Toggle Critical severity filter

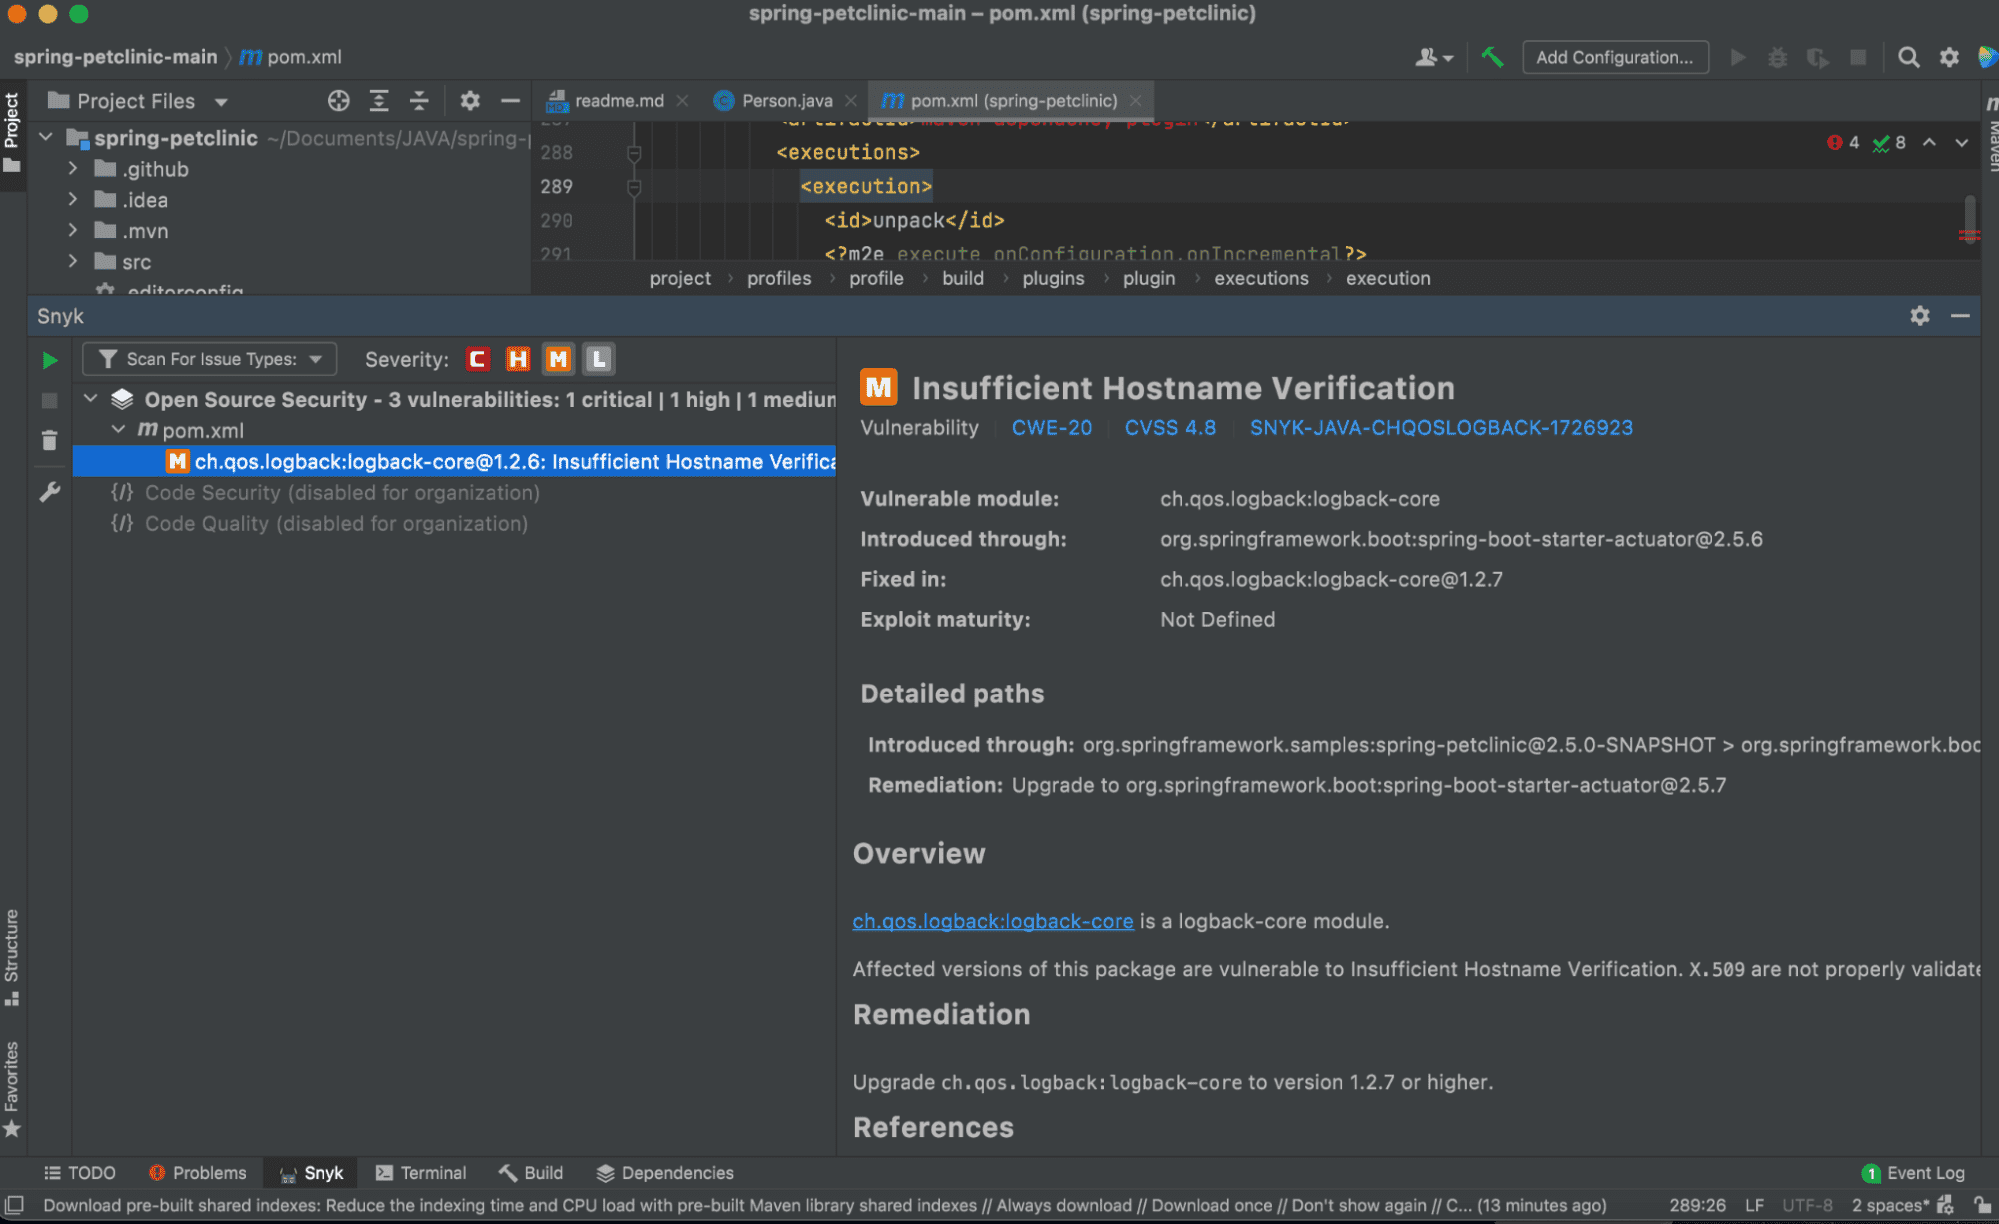tap(477, 358)
